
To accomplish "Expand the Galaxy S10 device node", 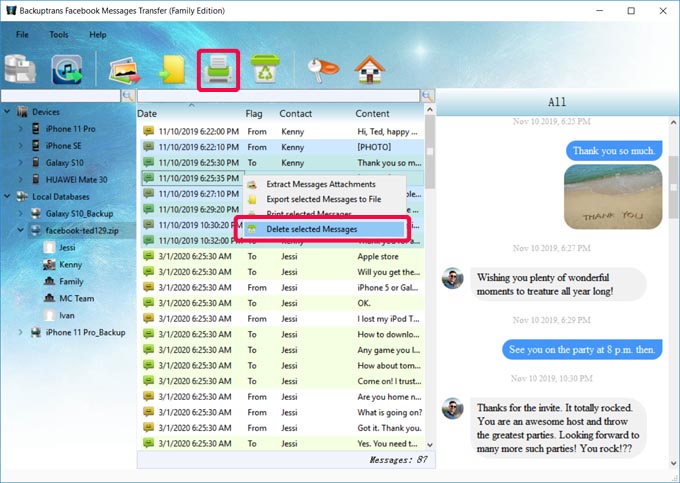I will click(x=20, y=163).
